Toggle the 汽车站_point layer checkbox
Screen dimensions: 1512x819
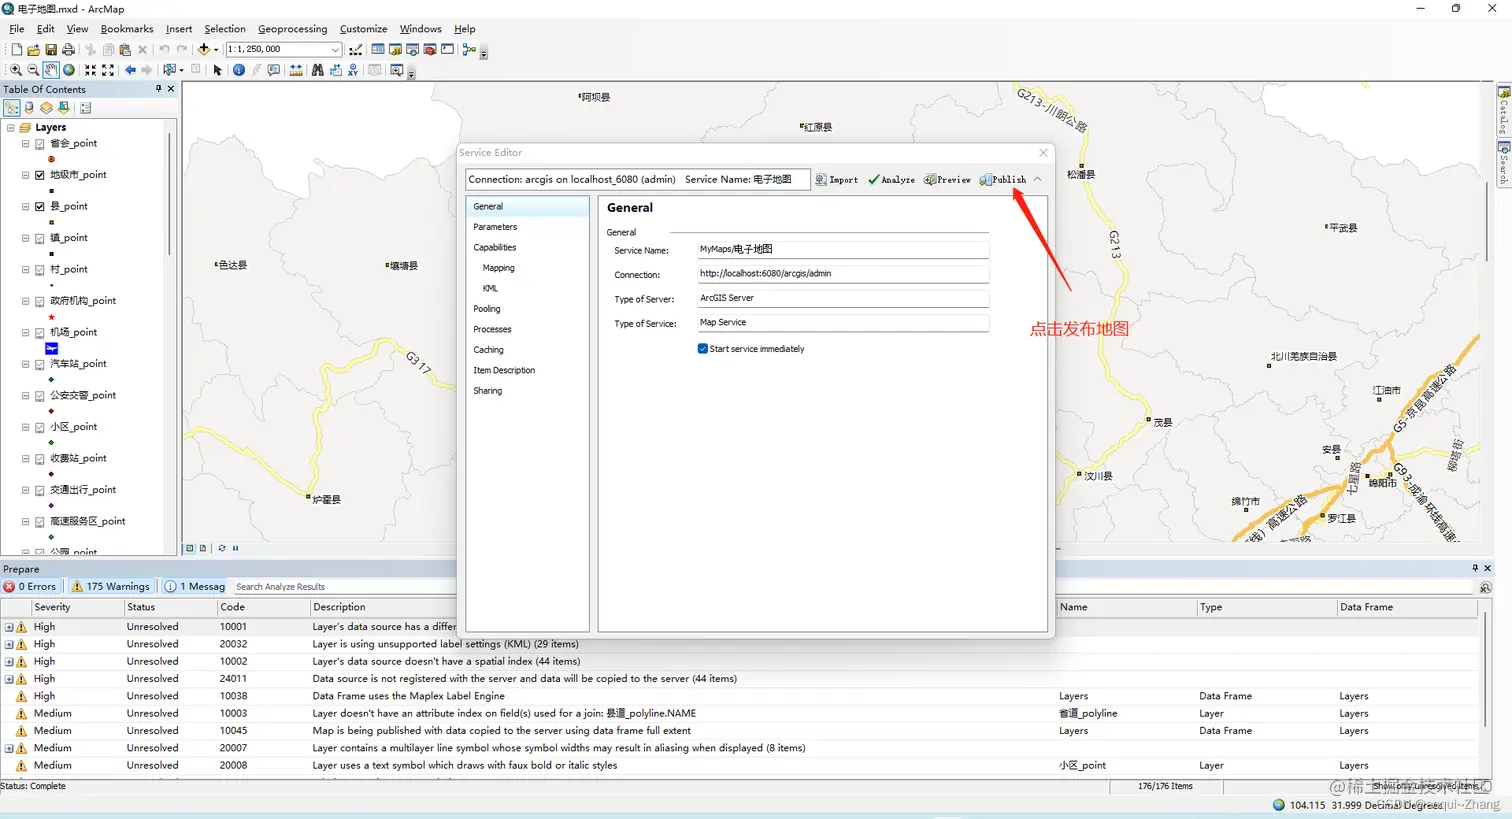point(40,364)
